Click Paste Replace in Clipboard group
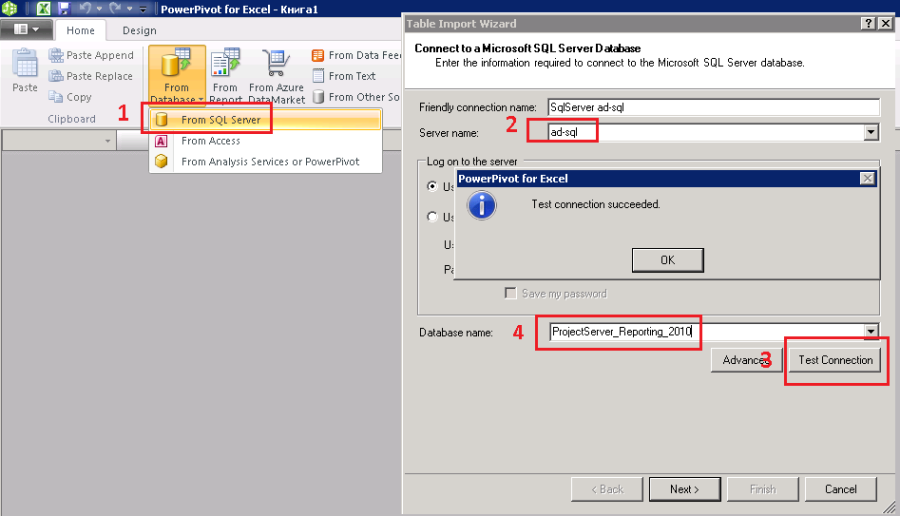The image size is (900, 516). [x=91, y=76]
